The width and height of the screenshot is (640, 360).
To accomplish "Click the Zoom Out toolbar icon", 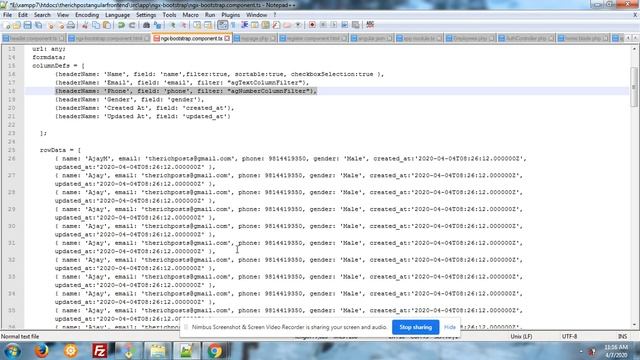I will click(183, 25).
